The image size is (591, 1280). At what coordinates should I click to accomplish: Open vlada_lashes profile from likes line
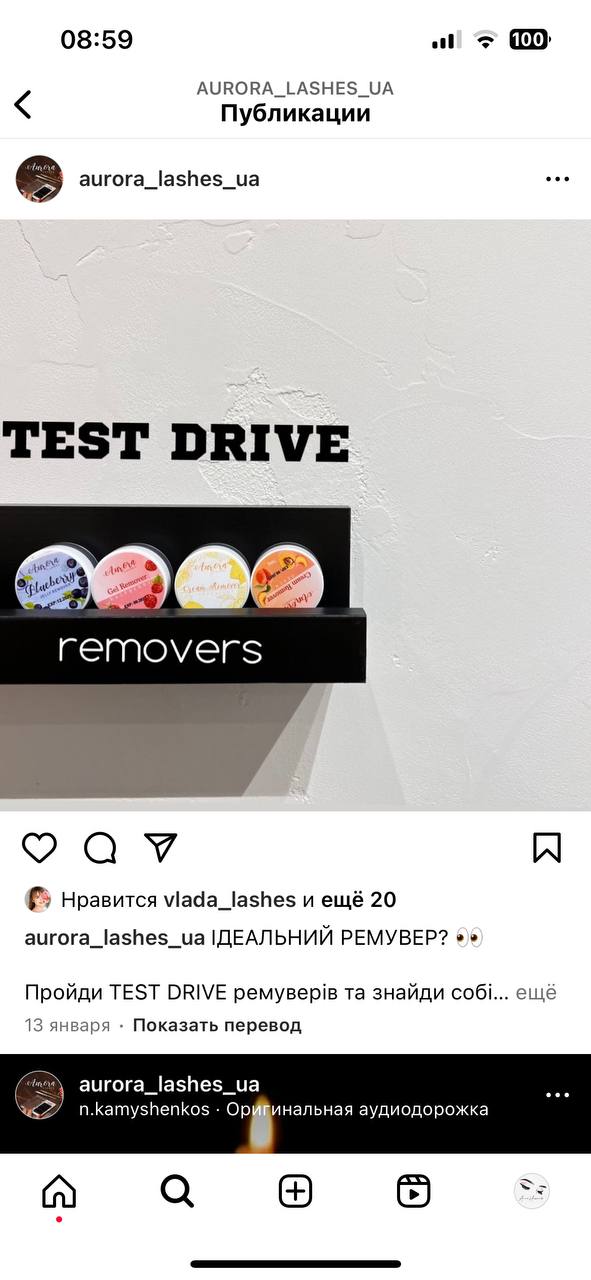pos(230,900)
